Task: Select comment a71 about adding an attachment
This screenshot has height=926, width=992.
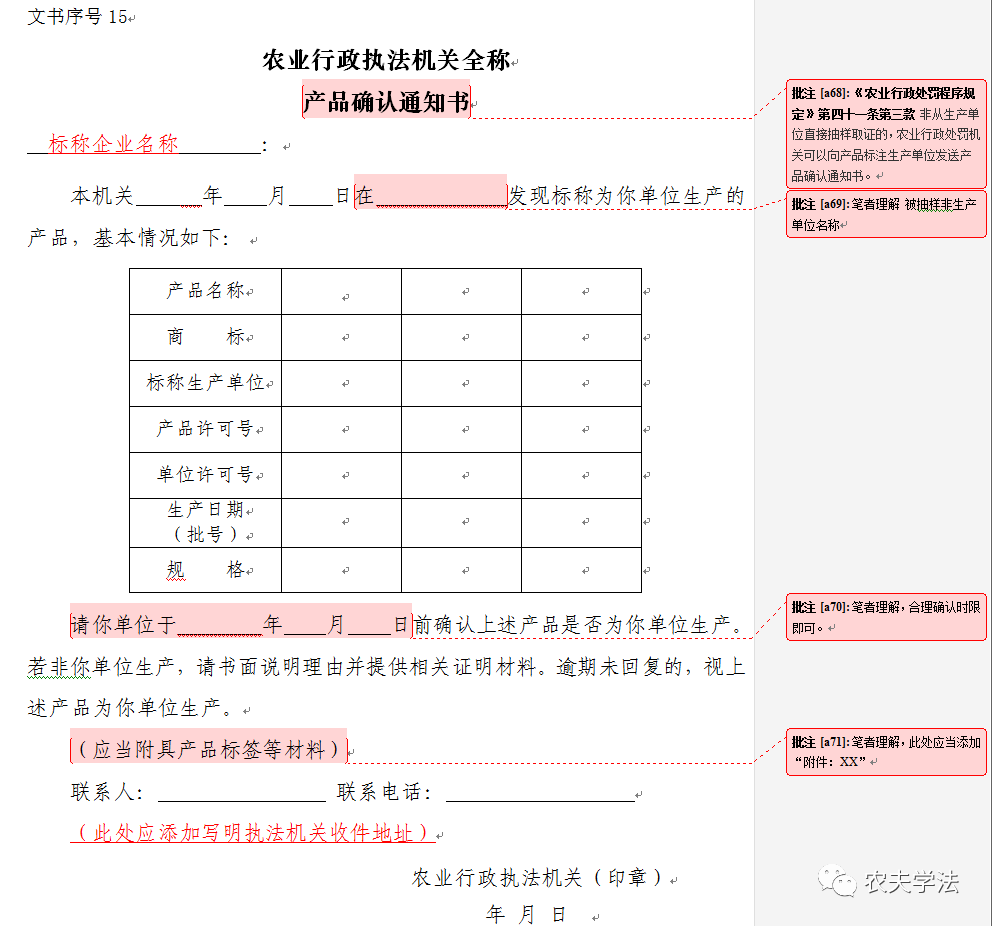Action: click(885, 751)
